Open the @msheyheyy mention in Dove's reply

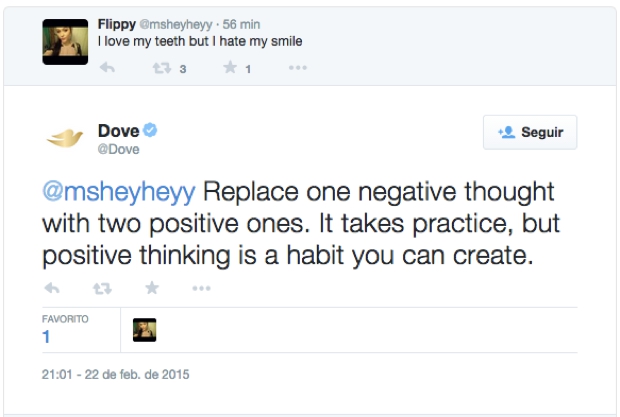click(x=120, y=191)
